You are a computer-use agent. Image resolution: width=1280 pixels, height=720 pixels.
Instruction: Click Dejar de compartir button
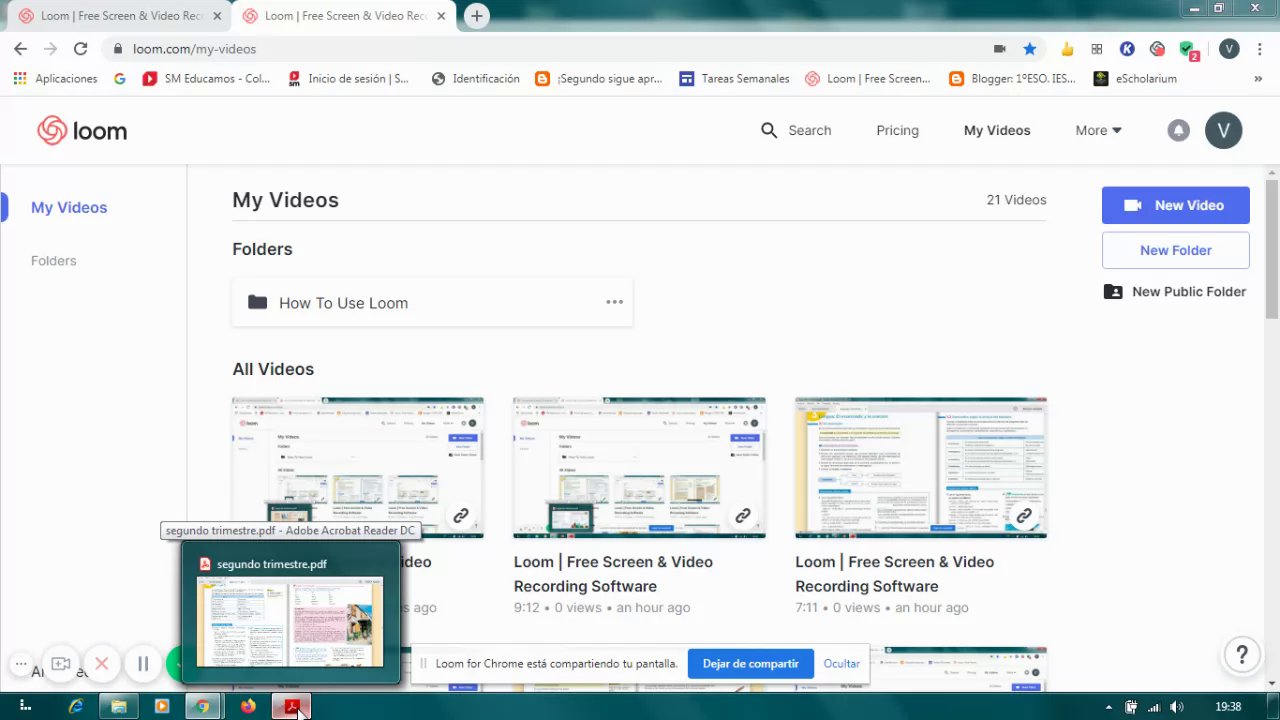pyautogui.click(x=750, y=663)
